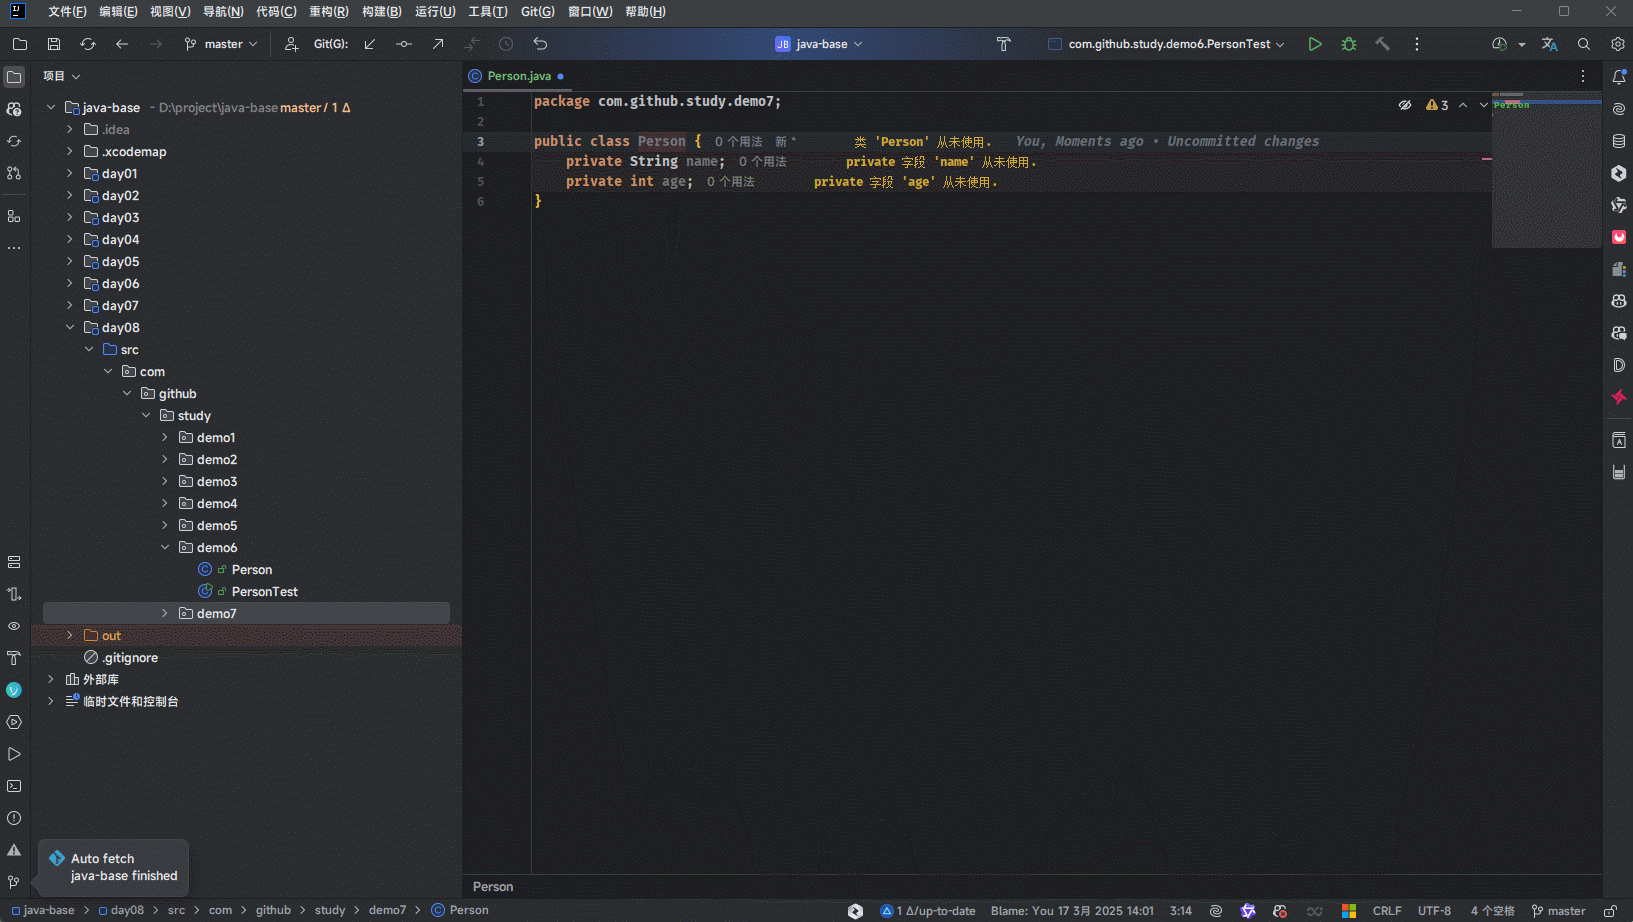Collapse the day08 module folder

tap(70, 327)
